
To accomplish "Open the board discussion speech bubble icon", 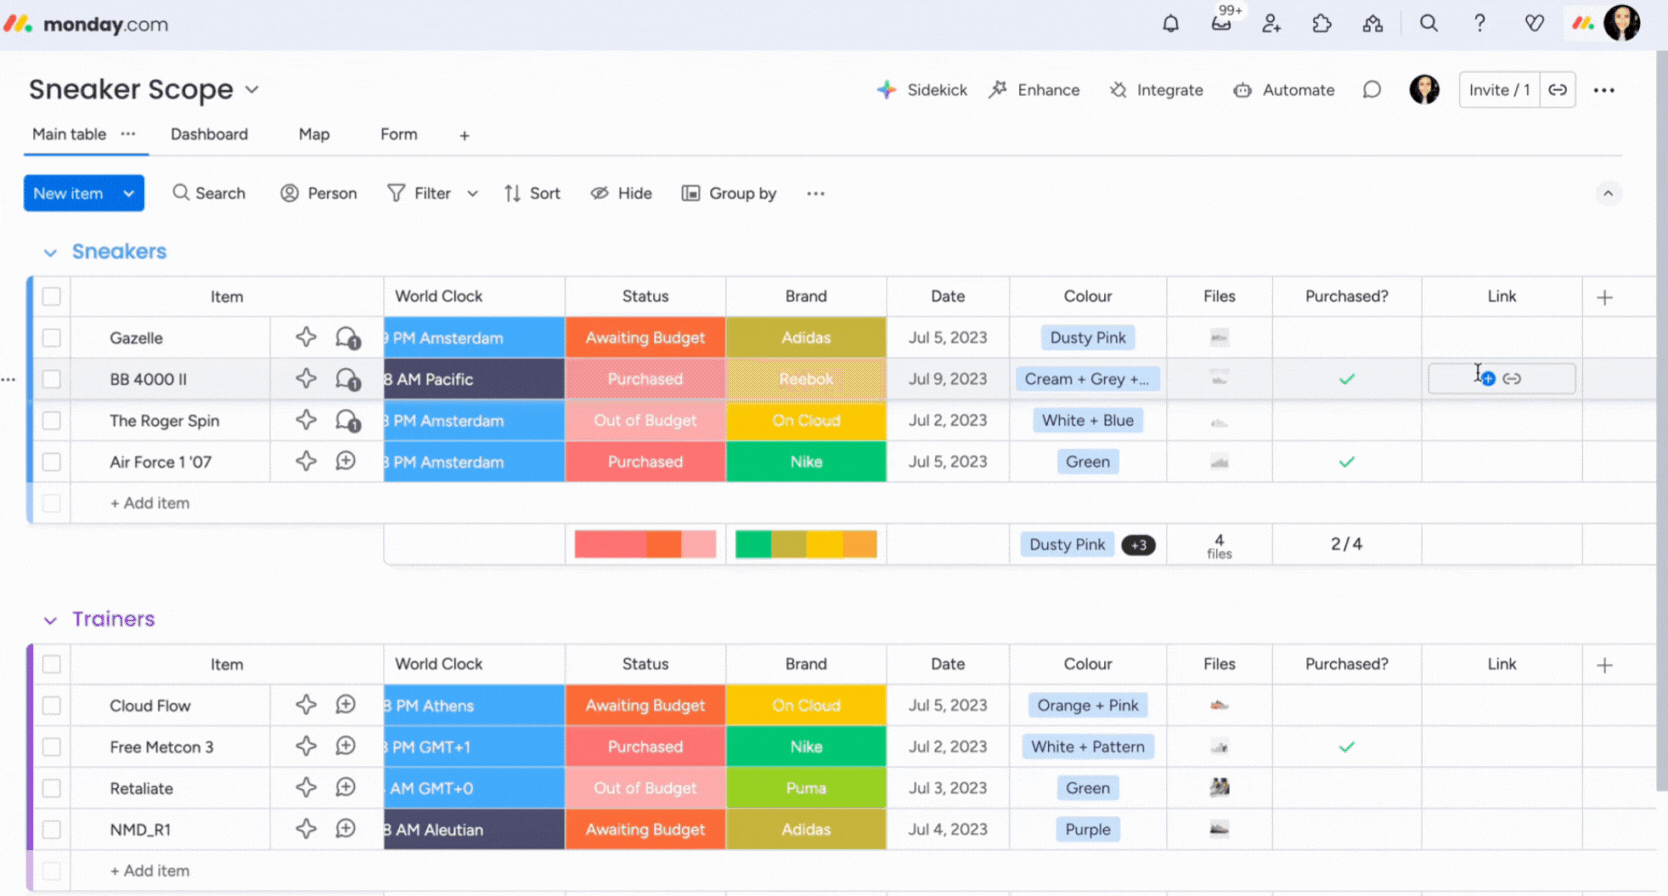I will pyautogui.click(x=1372, y=90).
